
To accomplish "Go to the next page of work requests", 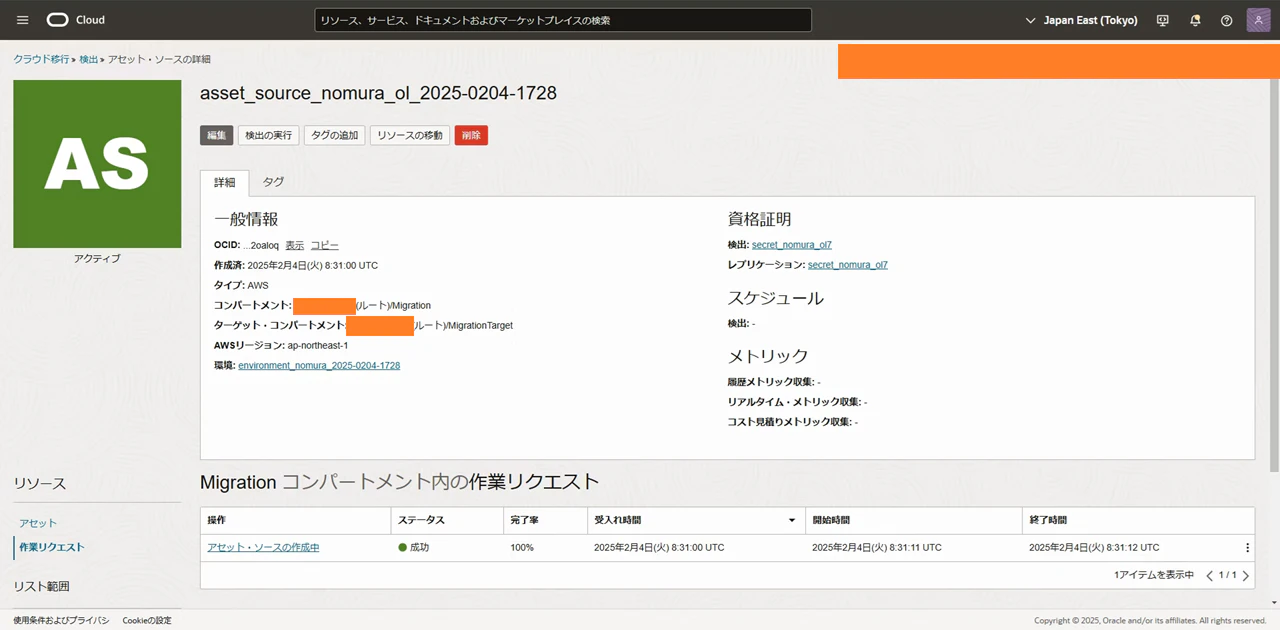I will [1245, 575].
